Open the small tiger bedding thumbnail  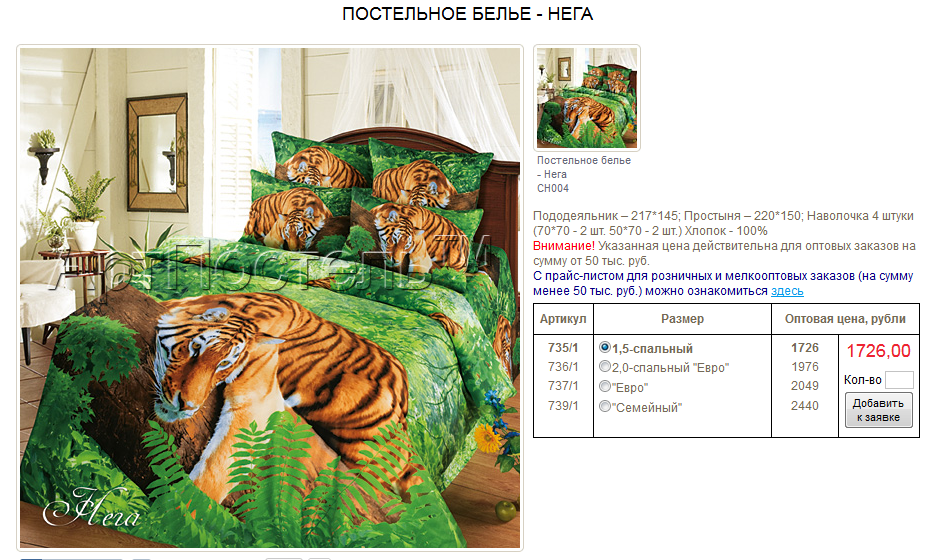(x=587, y=98)
